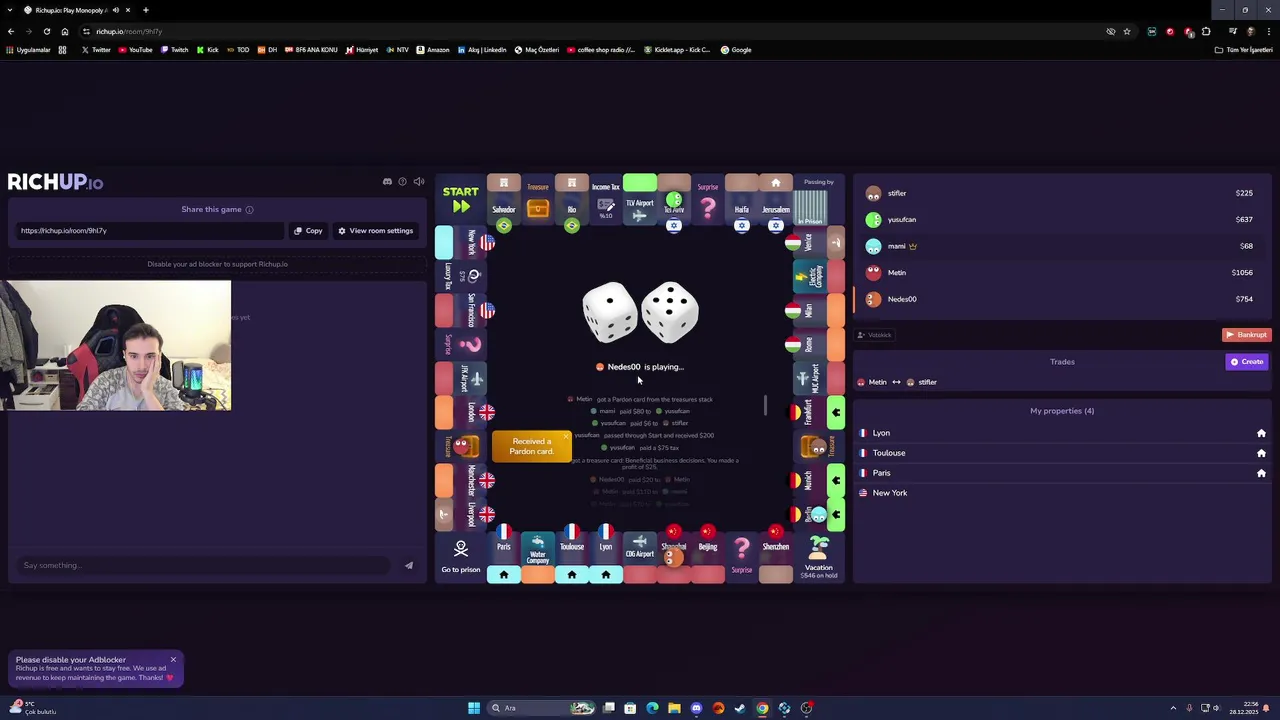
Task: Select player Nedes00 in the player list
Action: pos(1060,299)
